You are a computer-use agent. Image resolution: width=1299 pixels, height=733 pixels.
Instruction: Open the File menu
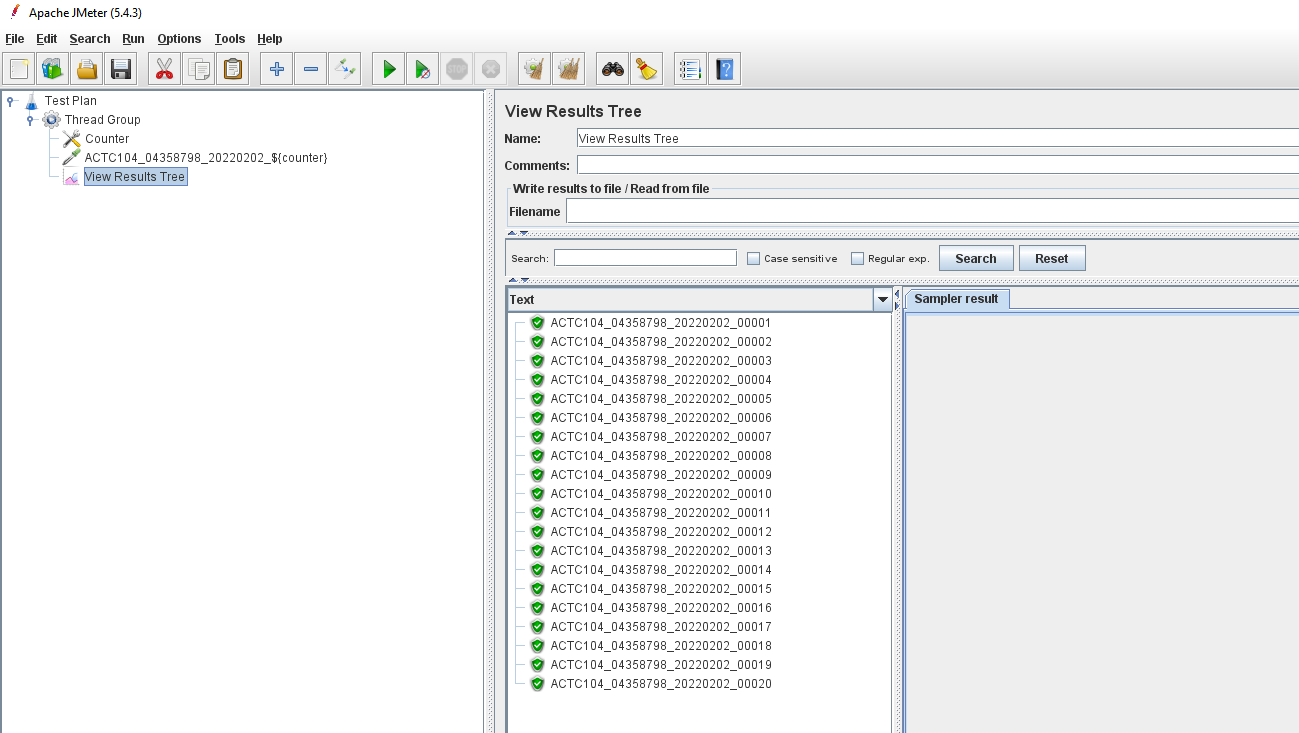tap(14, 39)
